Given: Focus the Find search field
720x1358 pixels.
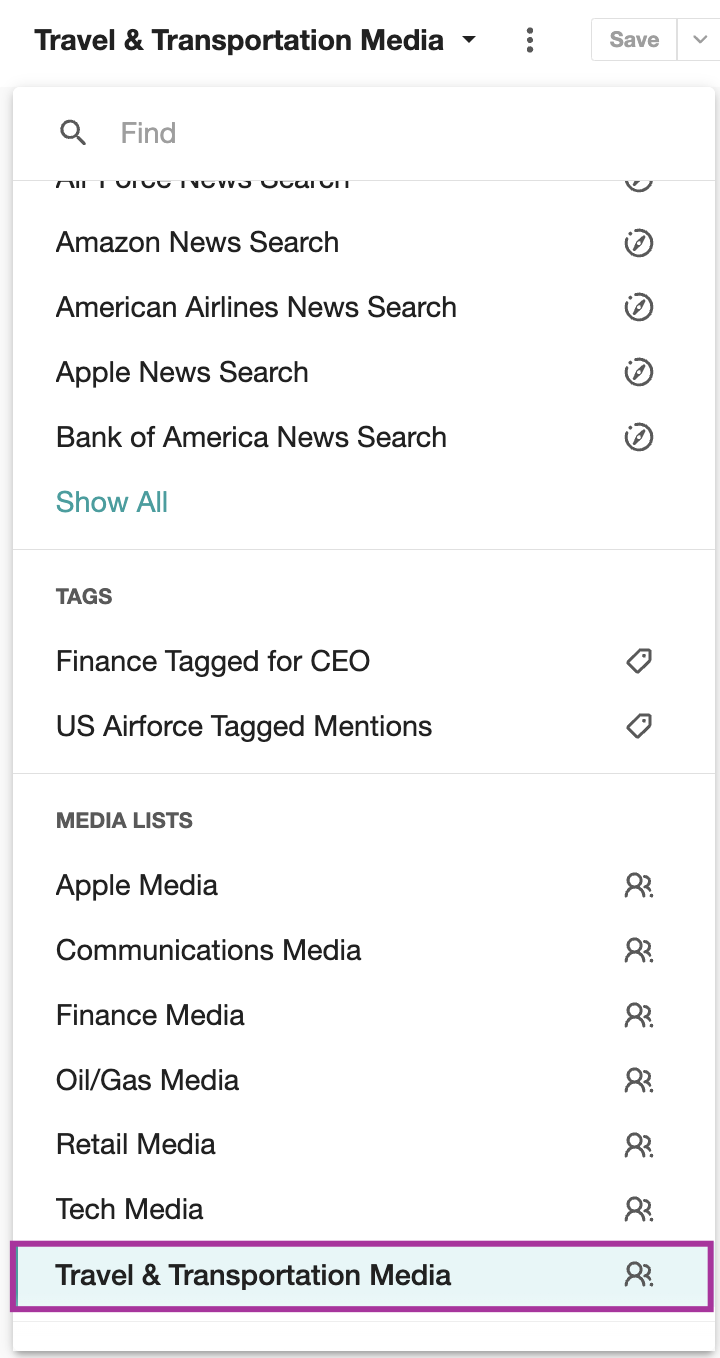Looking at the screenshot, I should [x=400, y=133].
